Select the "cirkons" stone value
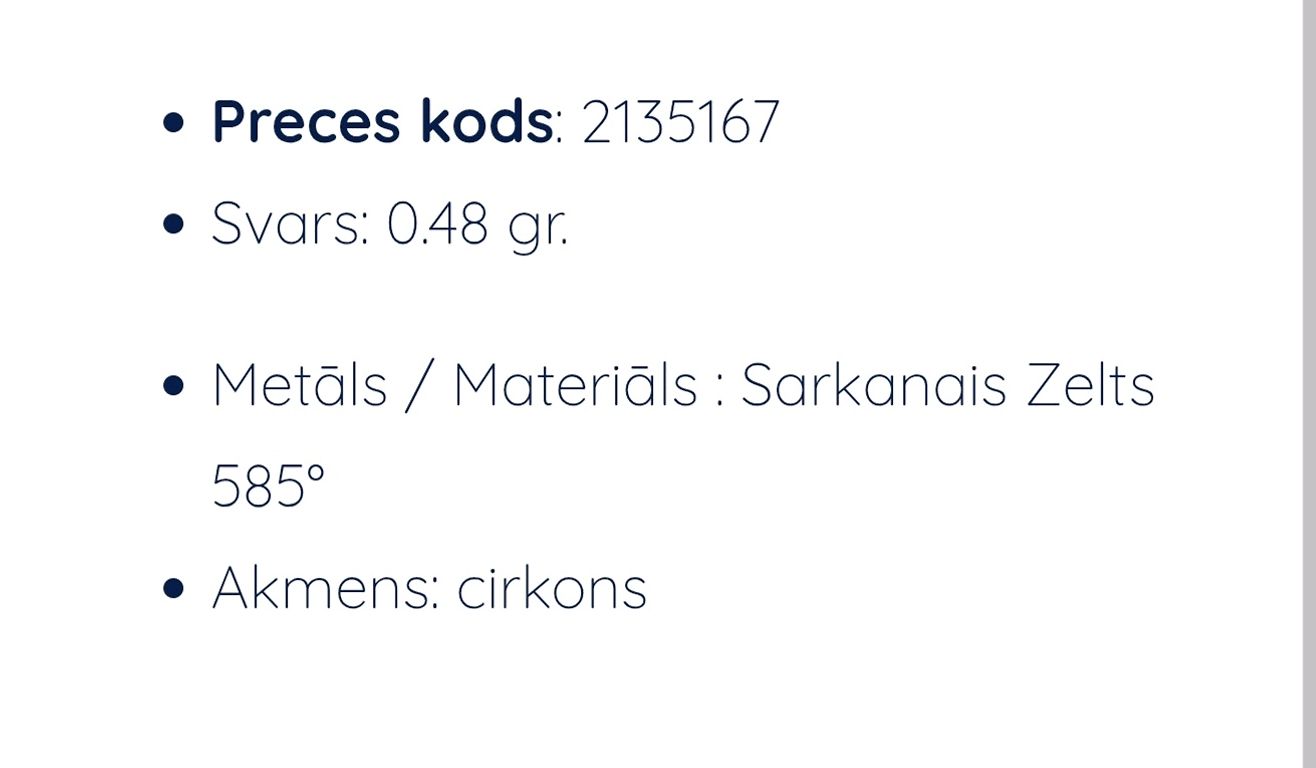The image size is (1316, 768). tap(552, 588)
